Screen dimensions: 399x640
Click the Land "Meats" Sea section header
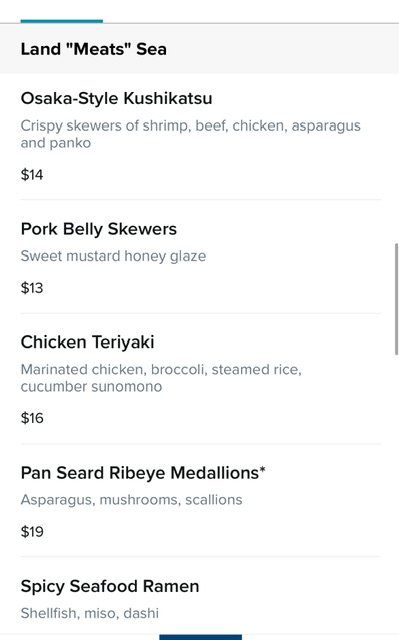[93, 49]
